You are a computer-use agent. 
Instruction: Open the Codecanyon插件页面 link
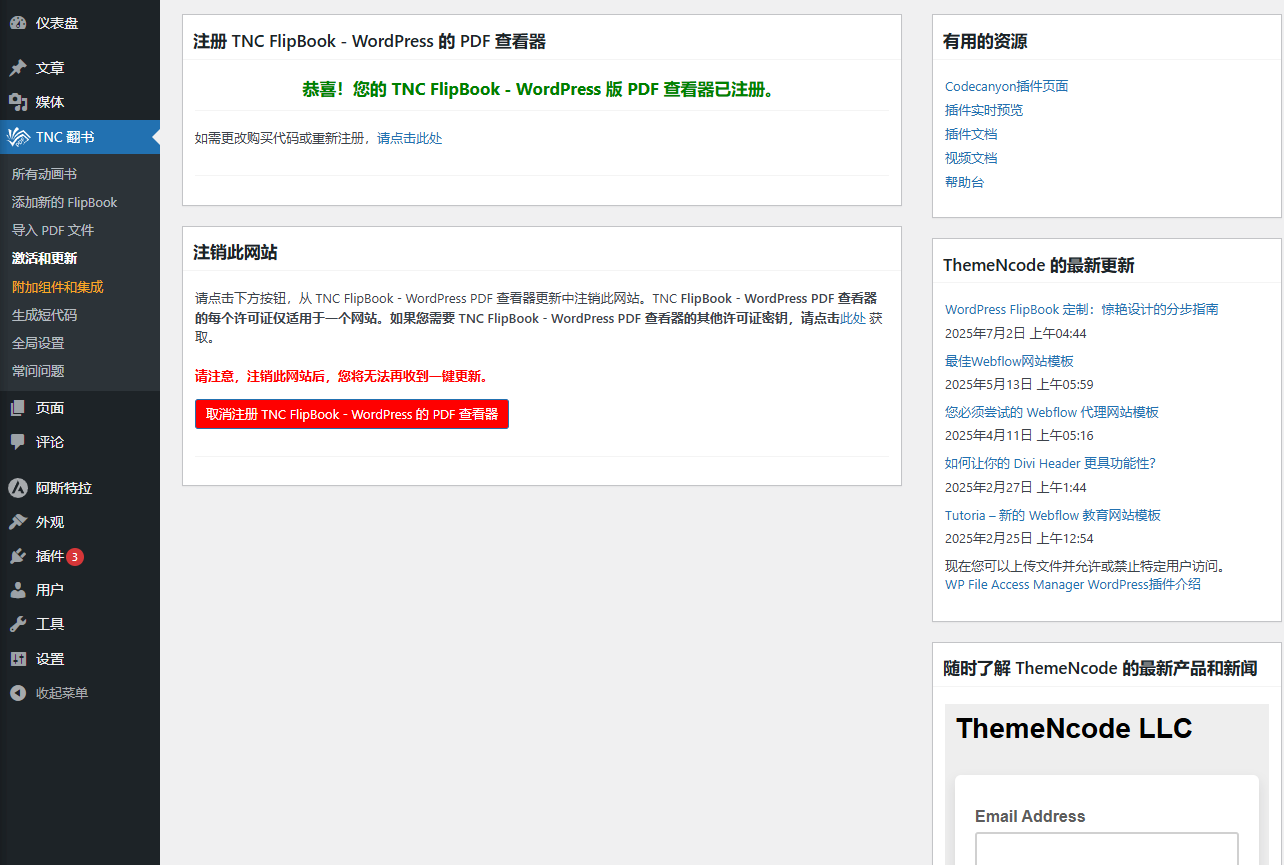click(1006, 86)
